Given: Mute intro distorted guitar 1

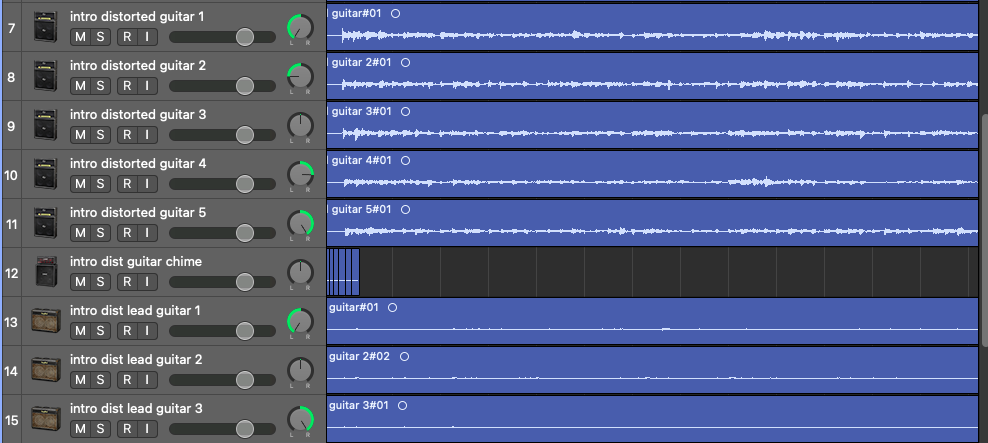Looking at the screenshot, I should [80, 37].
